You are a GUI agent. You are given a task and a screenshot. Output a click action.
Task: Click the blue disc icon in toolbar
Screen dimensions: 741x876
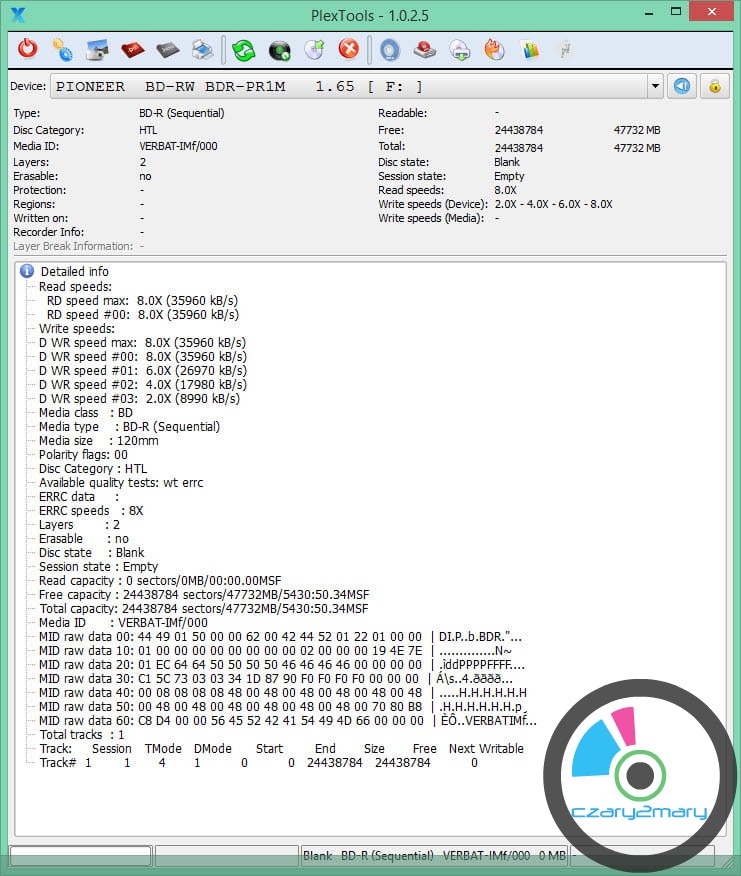(390, 49)
